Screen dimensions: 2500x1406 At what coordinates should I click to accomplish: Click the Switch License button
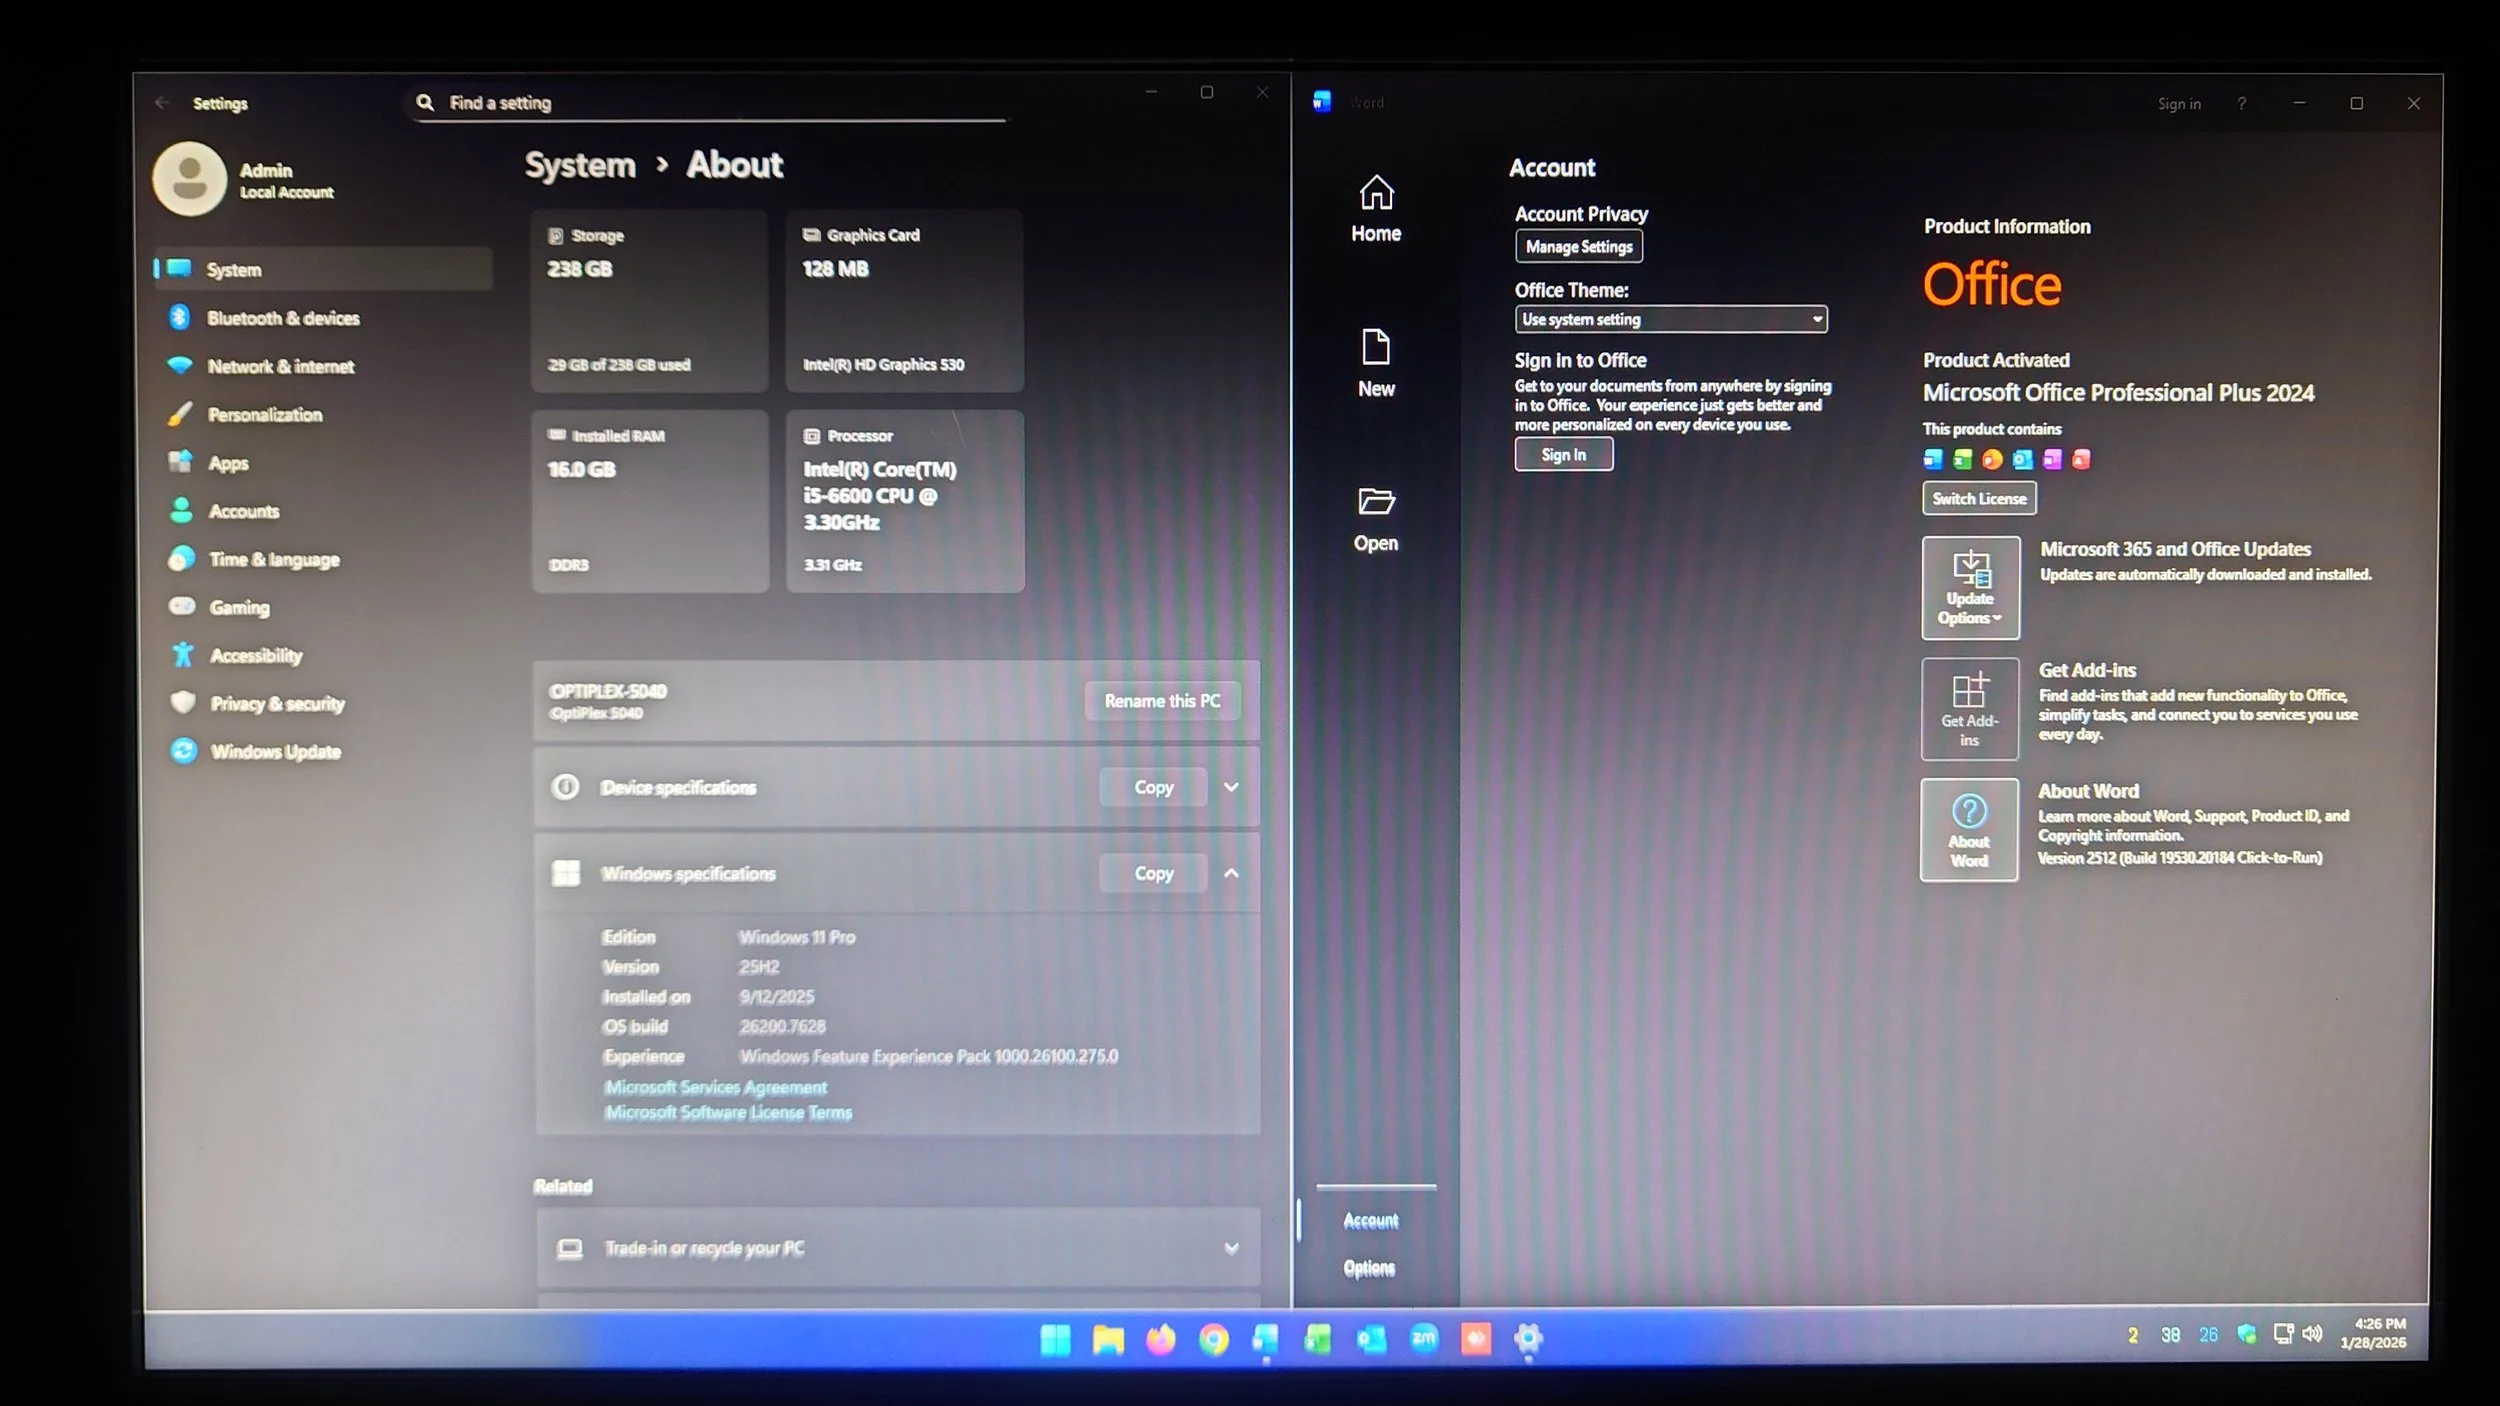(1978, 498)
